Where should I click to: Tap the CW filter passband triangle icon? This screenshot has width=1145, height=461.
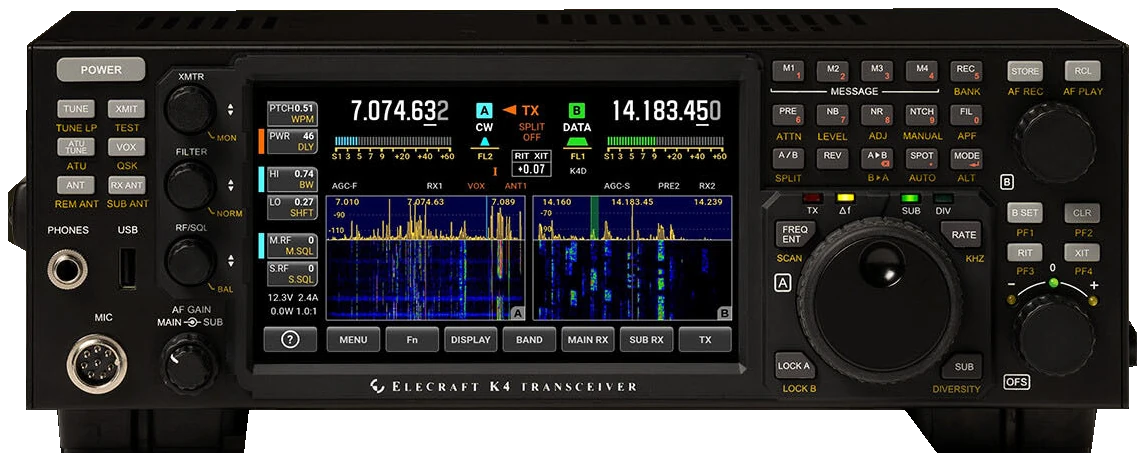coord(484,141)
